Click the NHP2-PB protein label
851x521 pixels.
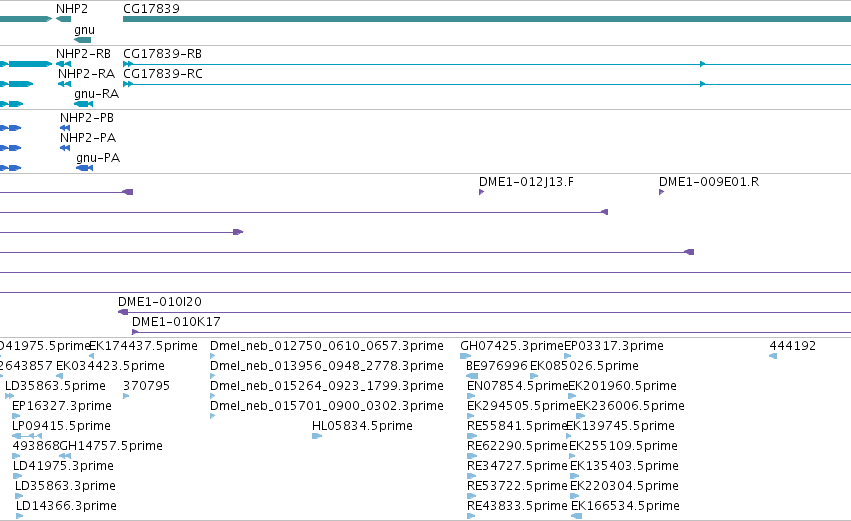tap(87, 118)
